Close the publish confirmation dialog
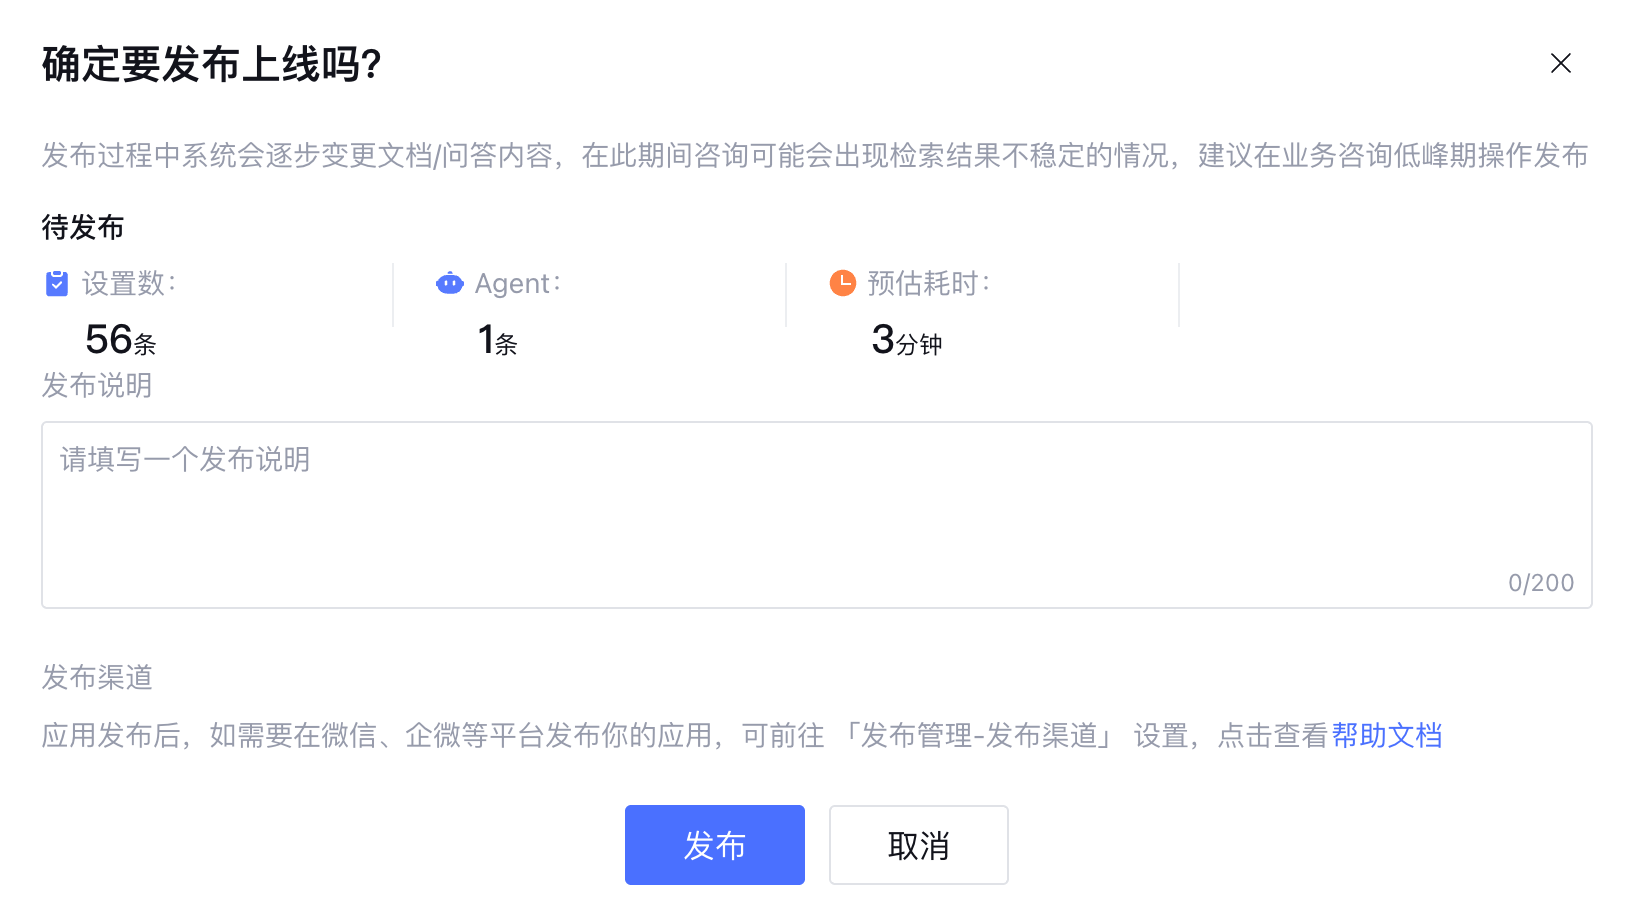1636x910 pixels. tap(1560, 63)
